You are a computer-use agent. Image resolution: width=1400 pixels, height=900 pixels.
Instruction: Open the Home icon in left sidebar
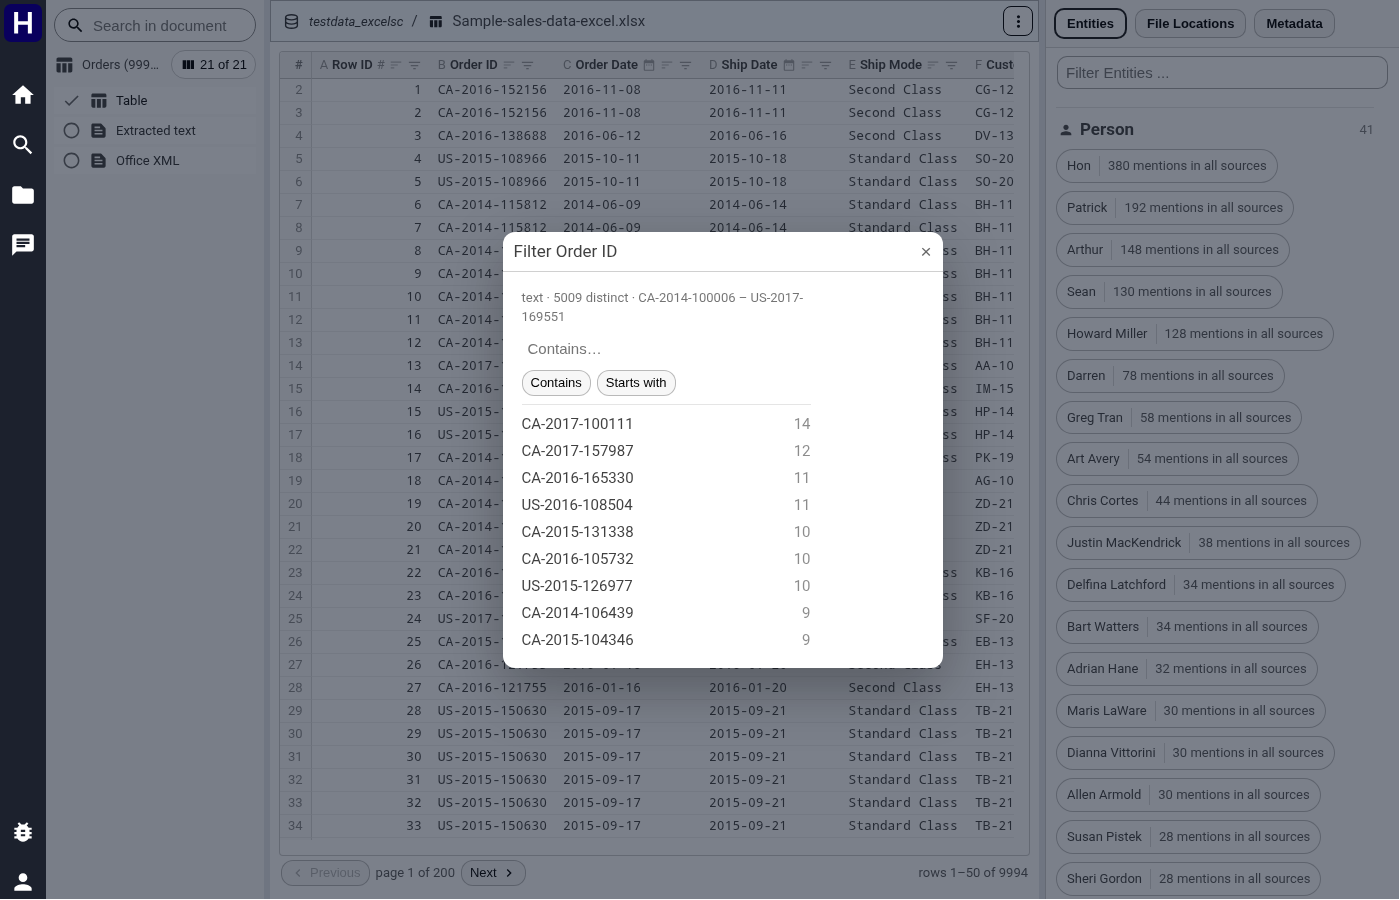[23, 95]
